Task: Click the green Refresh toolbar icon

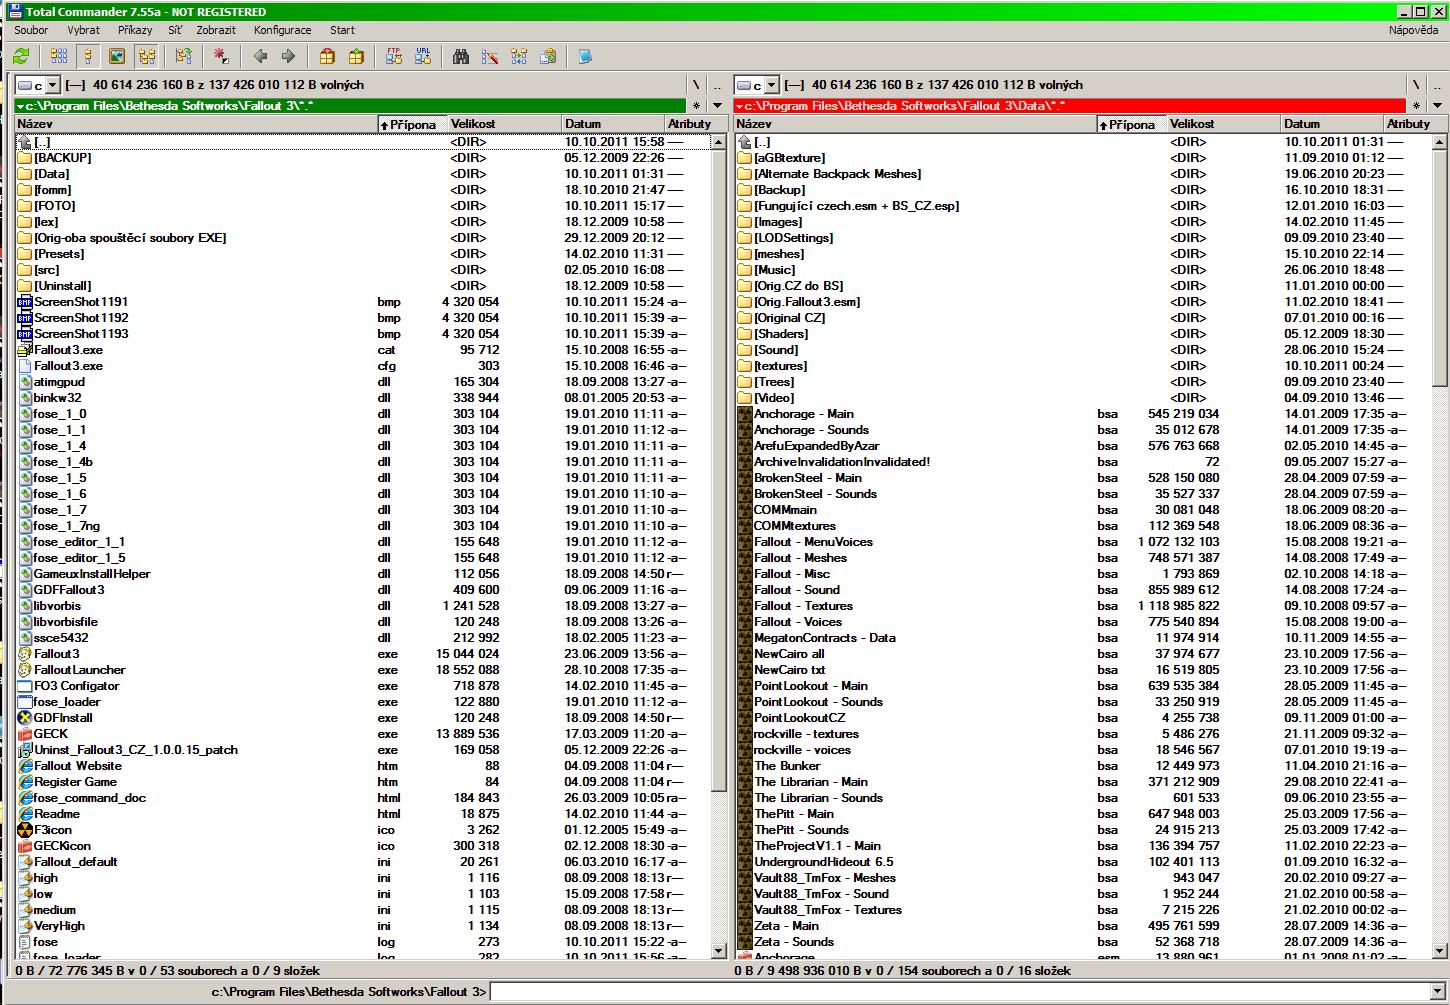Action: pyautogui.click(x=20, y=57)
